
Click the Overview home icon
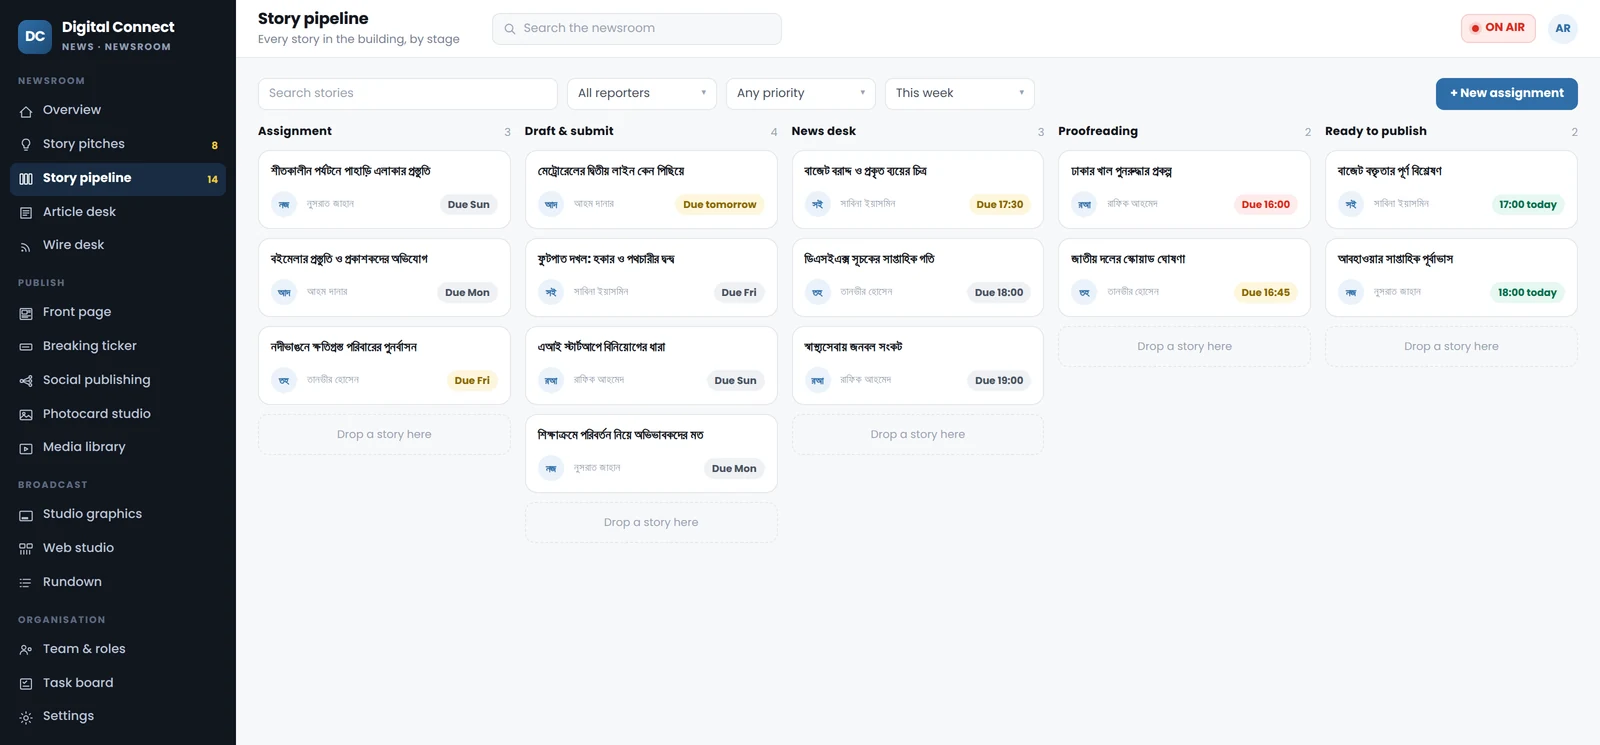coord(26,111)
